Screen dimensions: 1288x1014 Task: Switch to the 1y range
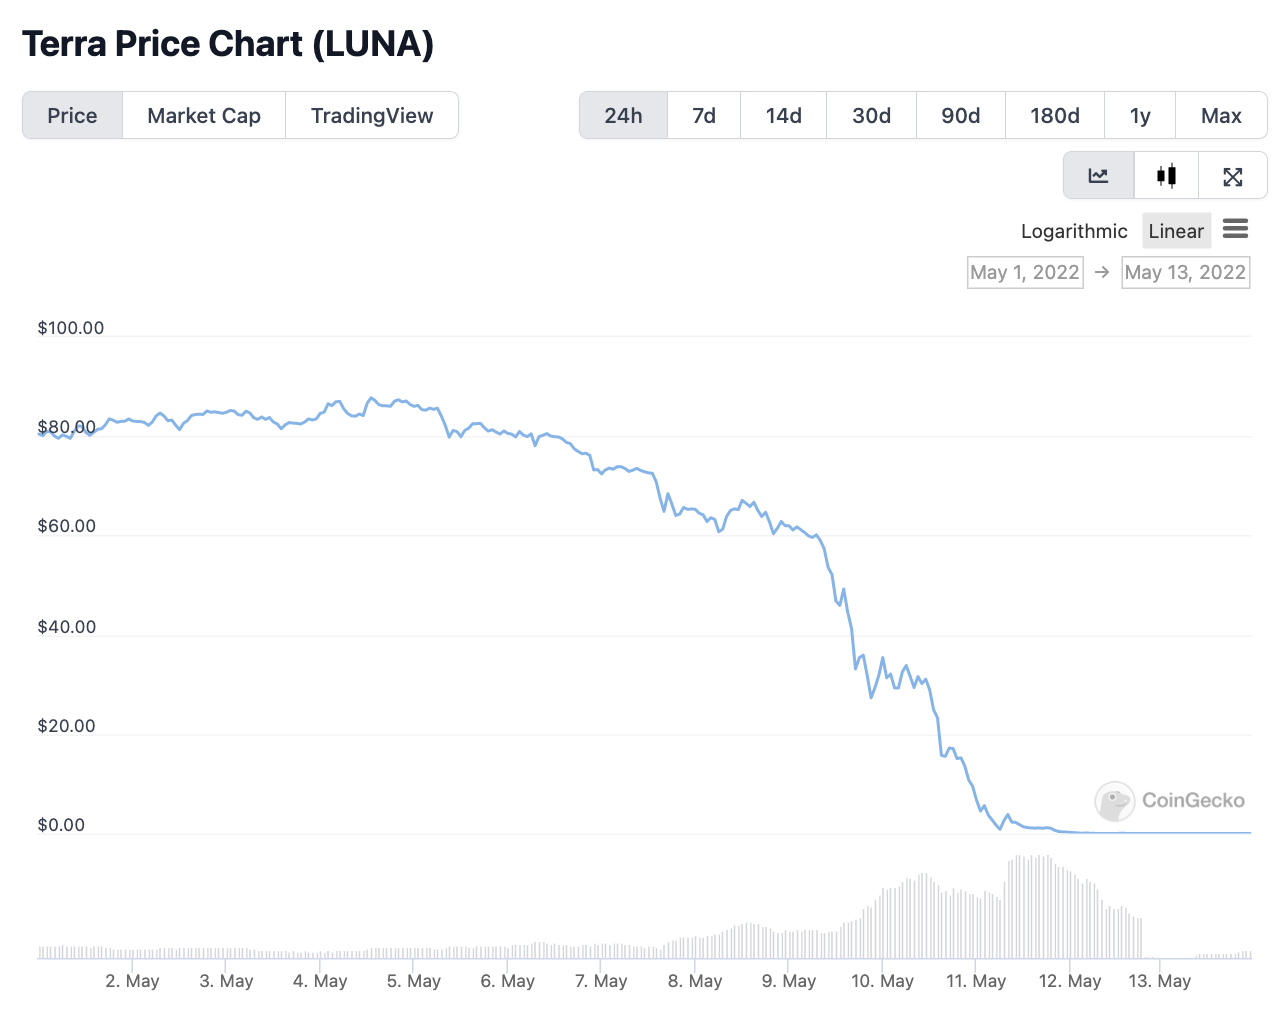[x=1140, y=115]
